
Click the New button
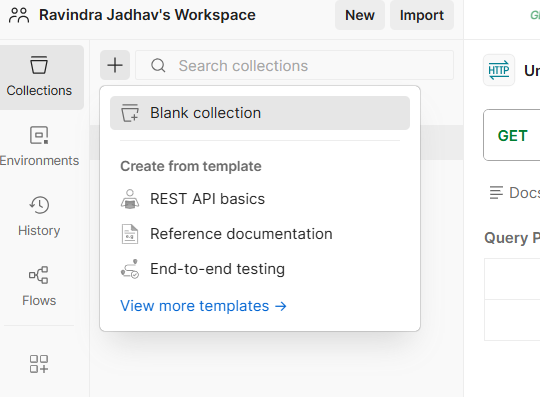coord(360,15)
